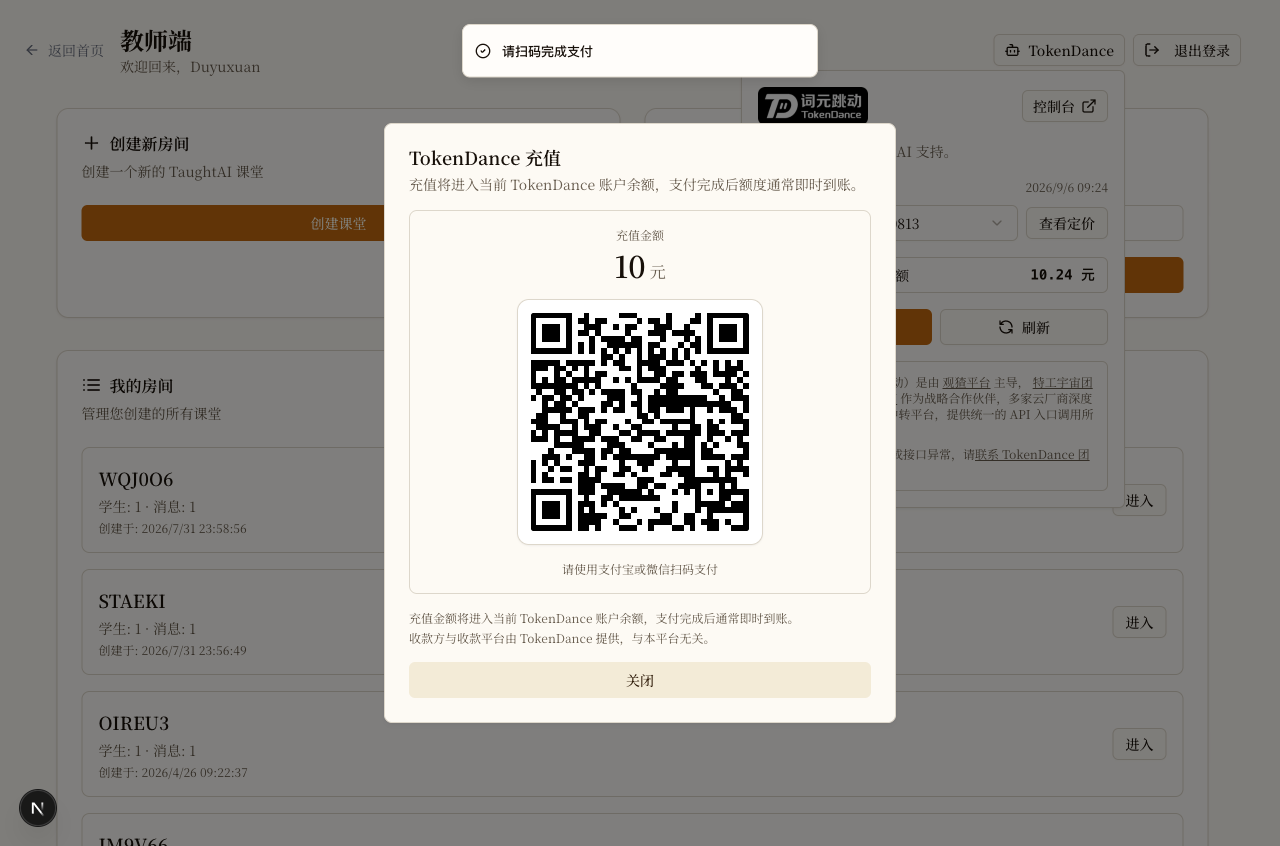Image resolution: width=1280 pixels, height=846 pixels.
Task: Click the 创建于: 2026/7/31 23:58:56 date text
Action: (172, 528)
